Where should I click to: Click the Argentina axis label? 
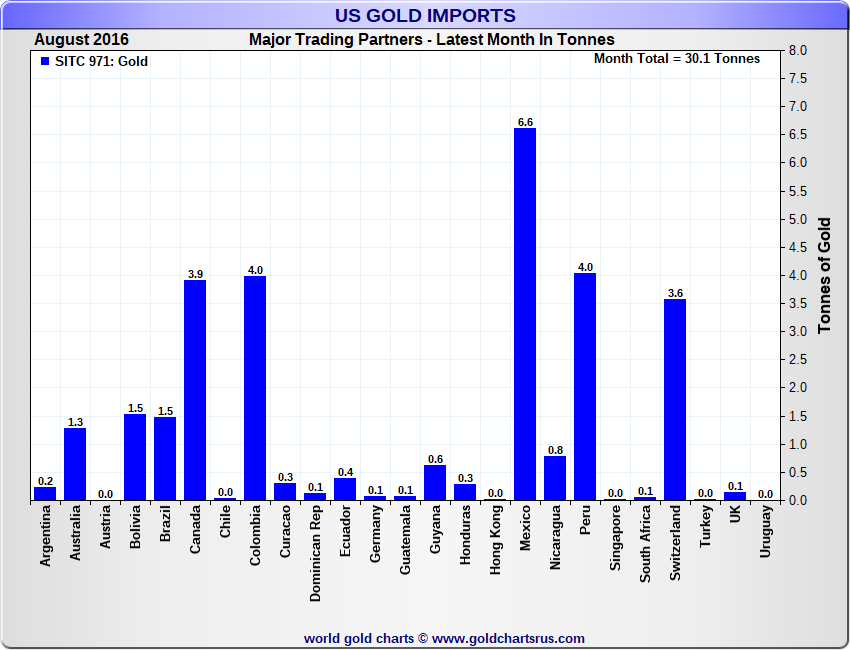45,536
